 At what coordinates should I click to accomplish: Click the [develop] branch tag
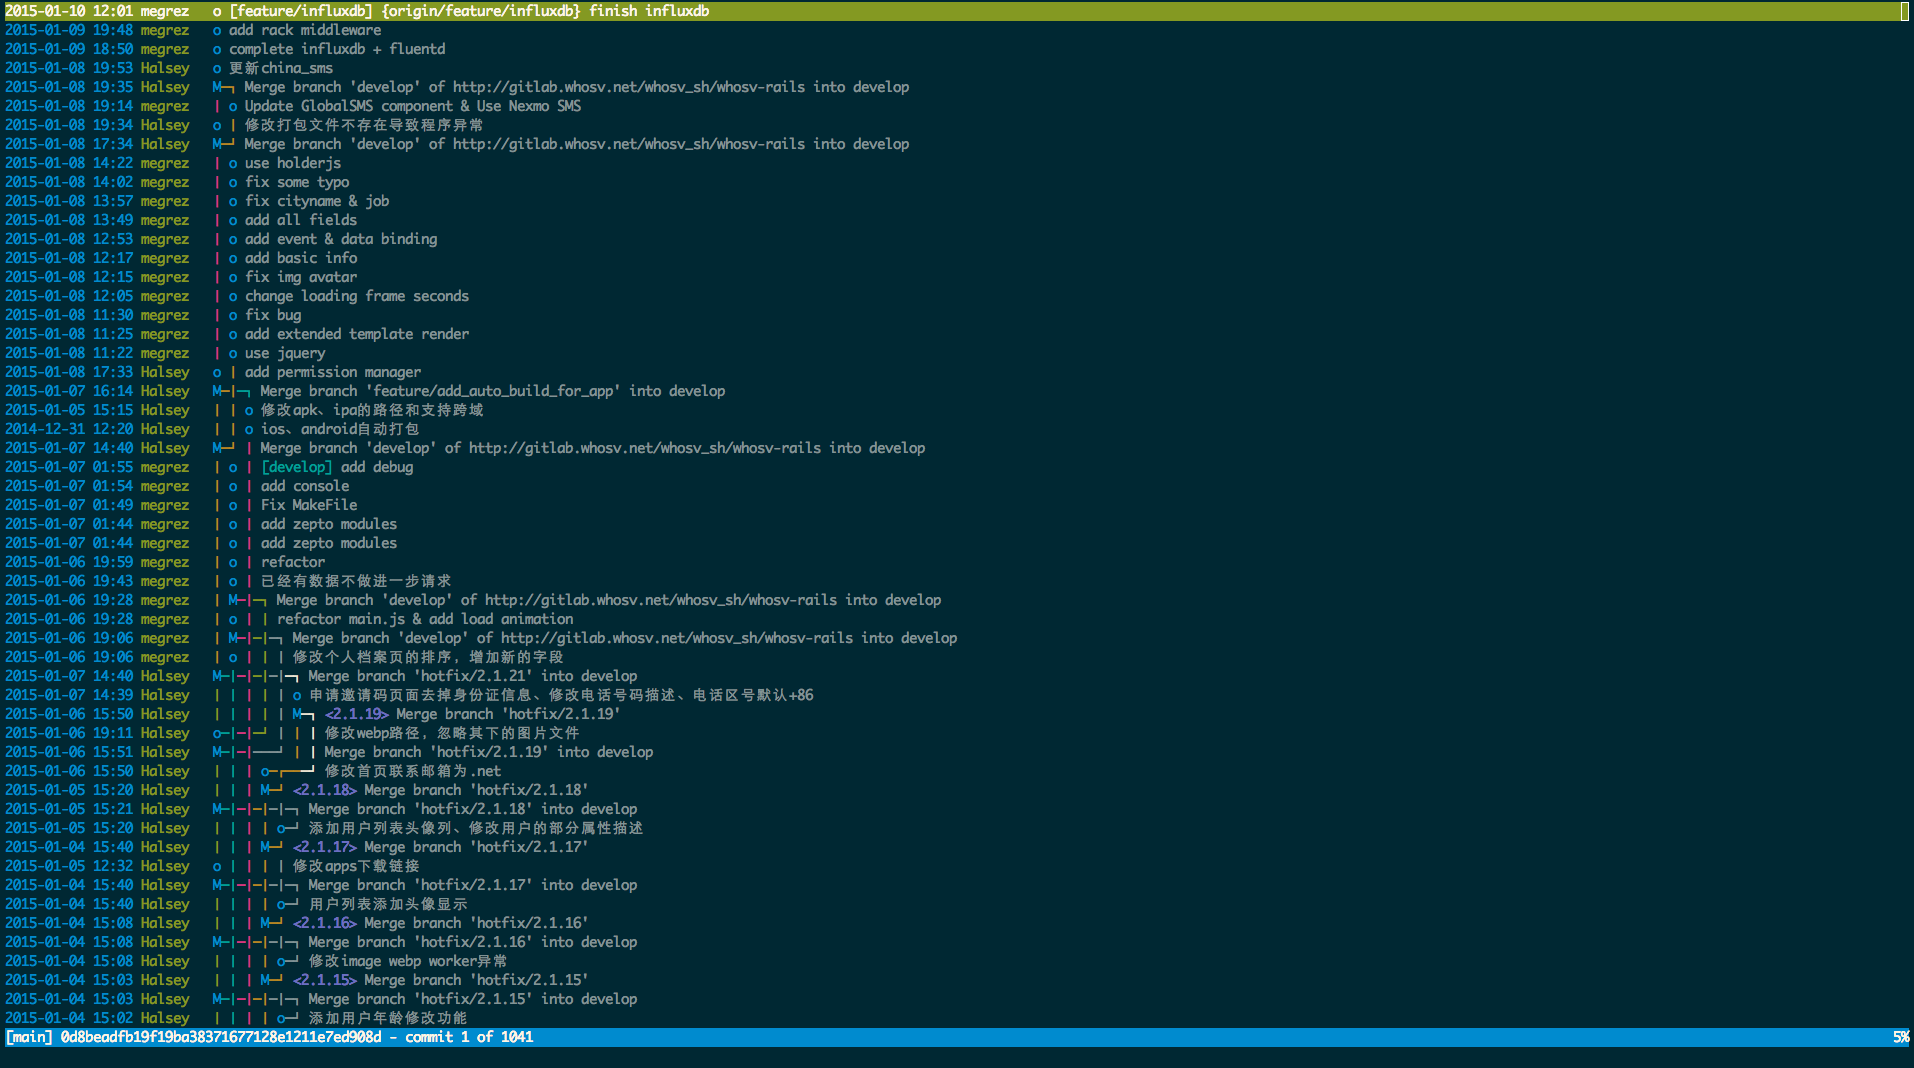click(x=297, y=467)
